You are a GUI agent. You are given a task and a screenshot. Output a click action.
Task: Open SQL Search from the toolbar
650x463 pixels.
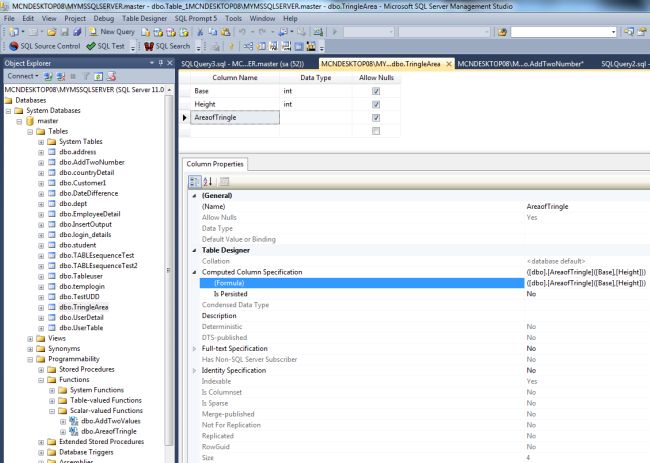pos(167,46)
